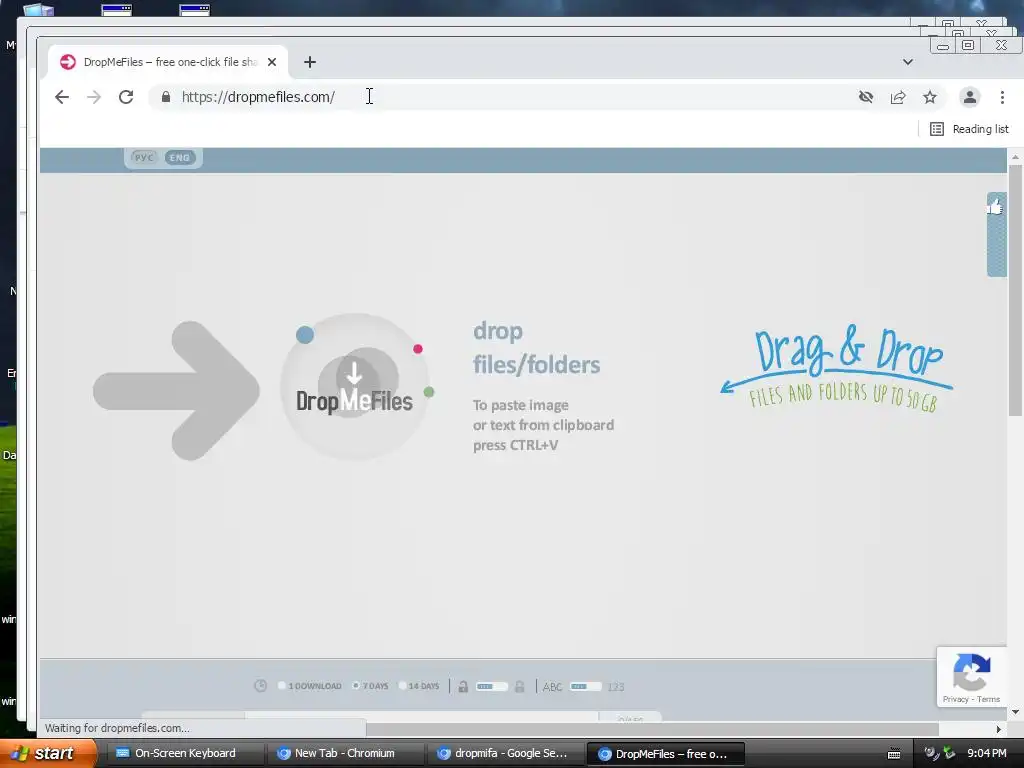Switch site language to РУС

[x=144, y=157]
